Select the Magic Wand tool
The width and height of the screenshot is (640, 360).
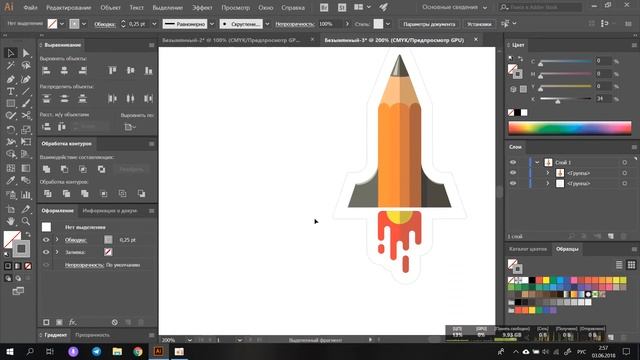pos(11,66)
